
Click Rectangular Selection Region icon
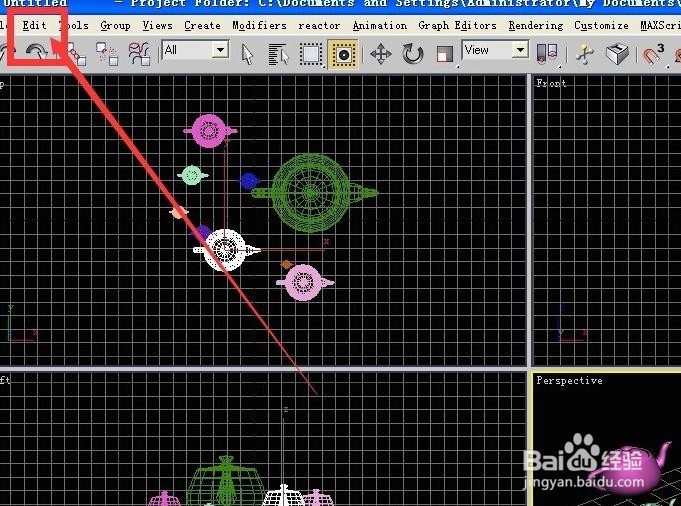coord(311,54)
